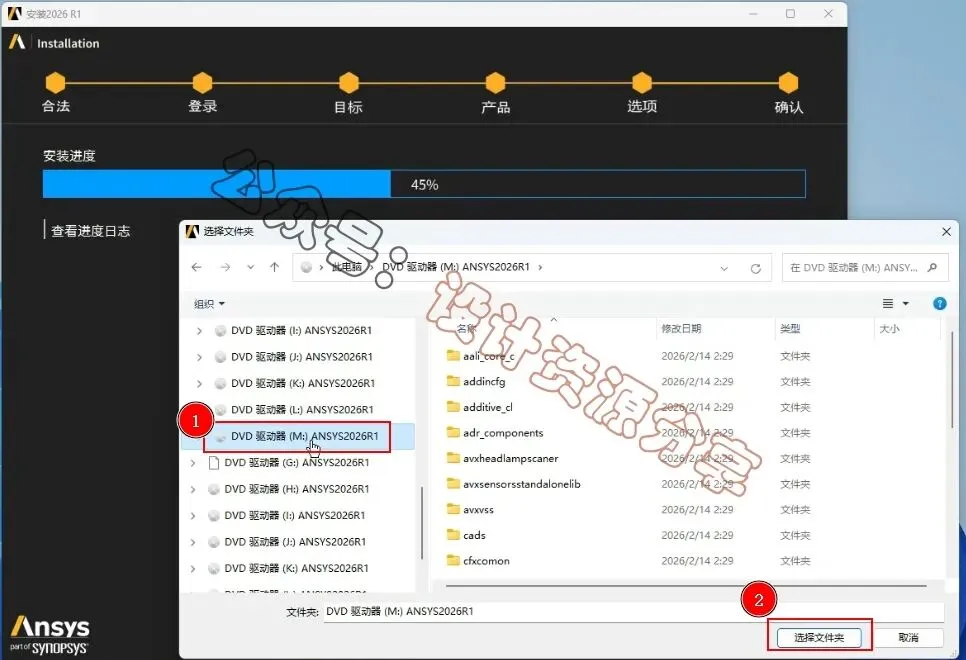This screenshot has height=660, width=966.
Task: Click the cfxcomon folder icon
Action: tap(453, 560)
